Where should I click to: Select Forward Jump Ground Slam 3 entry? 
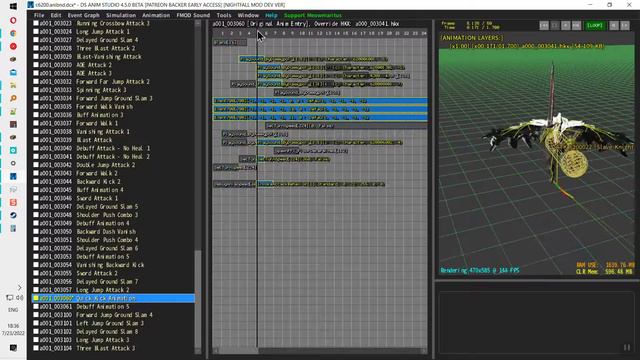point(113,98)
